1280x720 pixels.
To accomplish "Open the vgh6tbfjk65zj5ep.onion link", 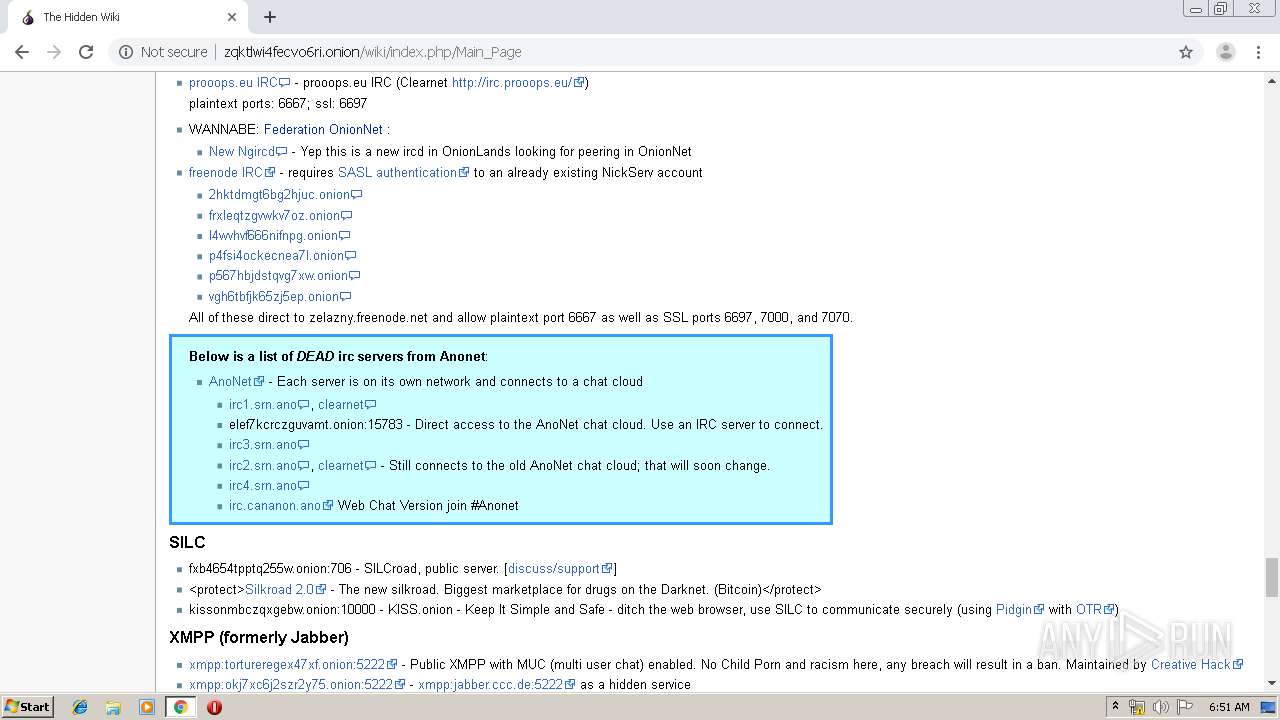I will (280, 296).
